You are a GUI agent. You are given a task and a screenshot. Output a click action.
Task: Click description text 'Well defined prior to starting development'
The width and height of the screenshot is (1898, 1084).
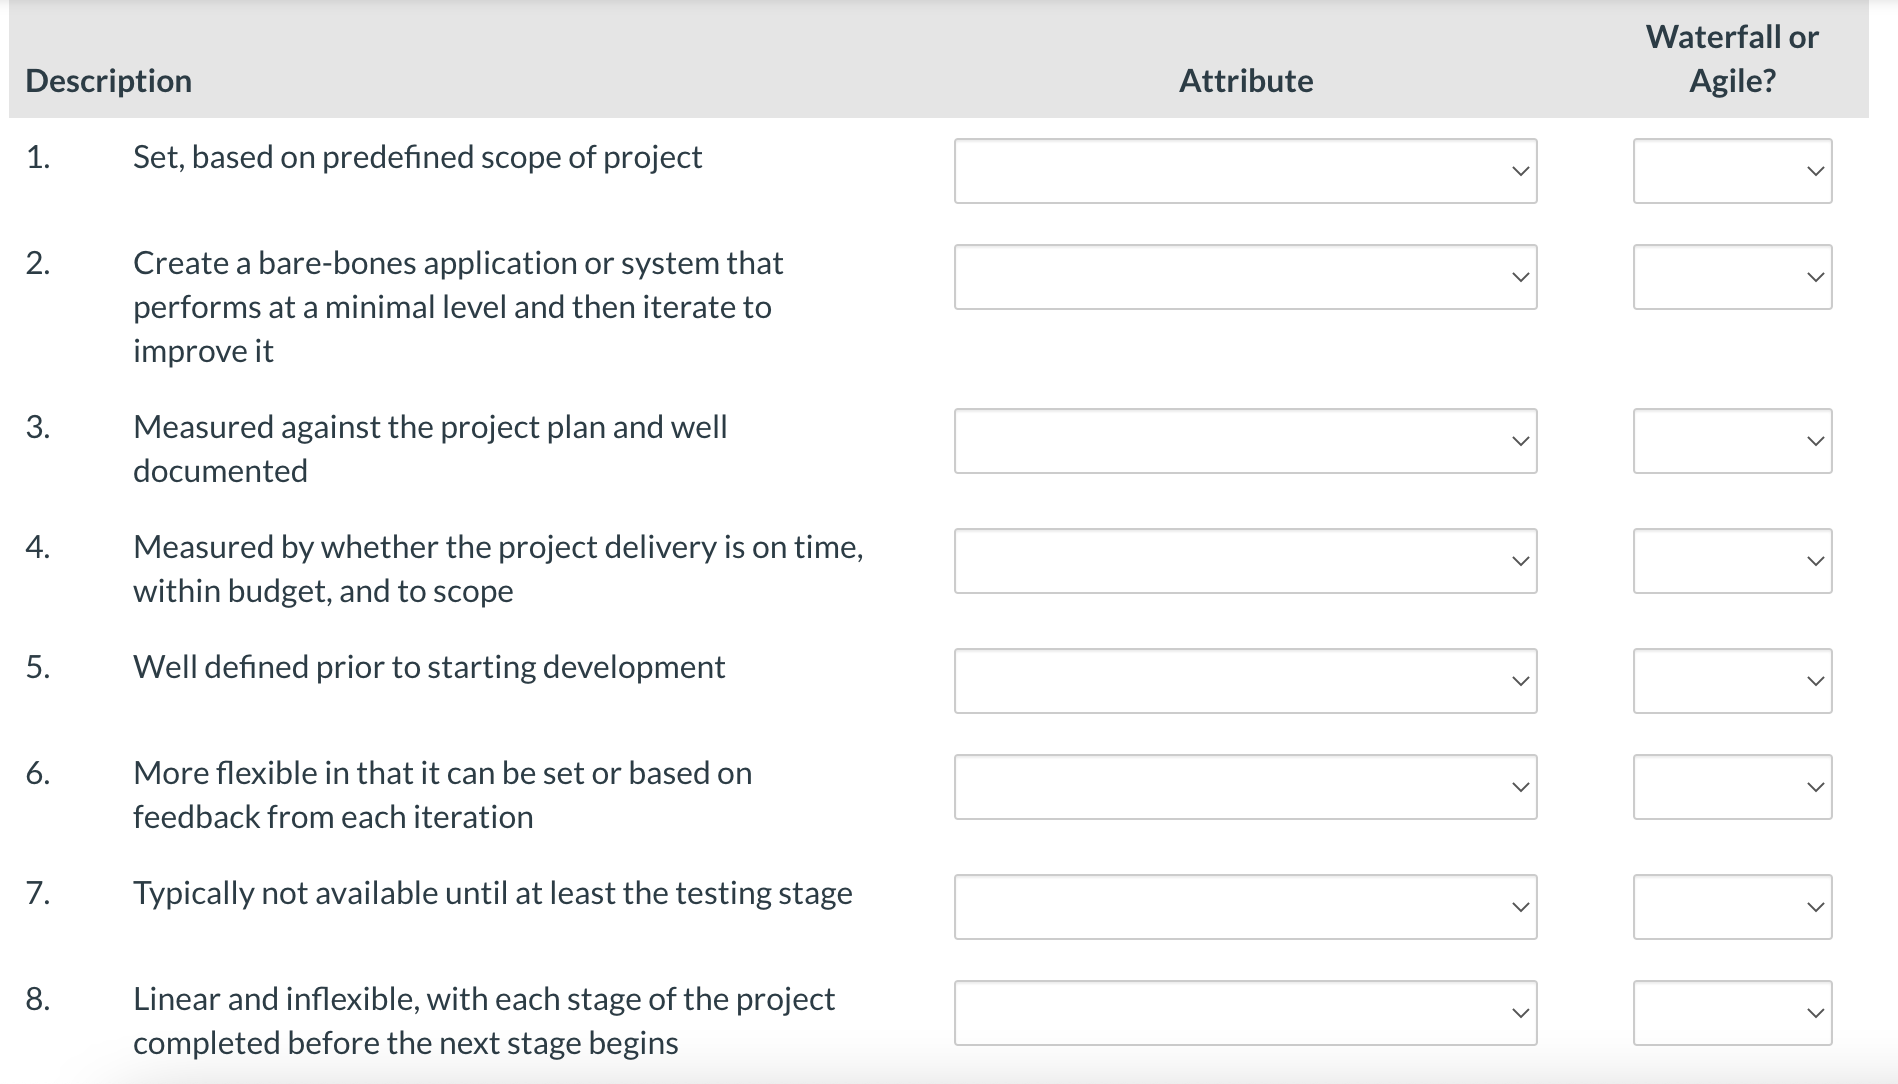point(429,667)
